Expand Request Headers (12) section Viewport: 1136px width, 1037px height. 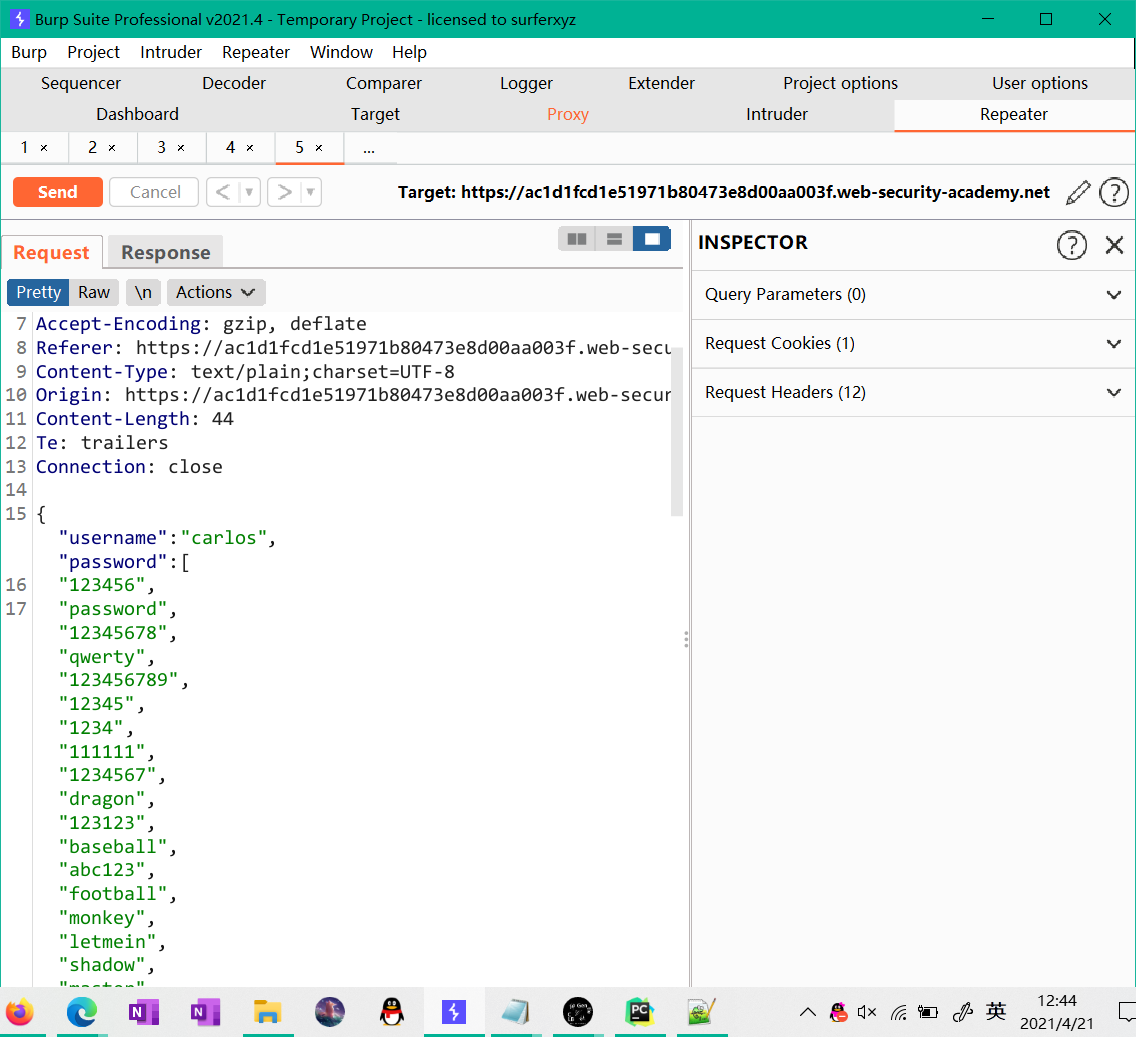pos(913,392)
